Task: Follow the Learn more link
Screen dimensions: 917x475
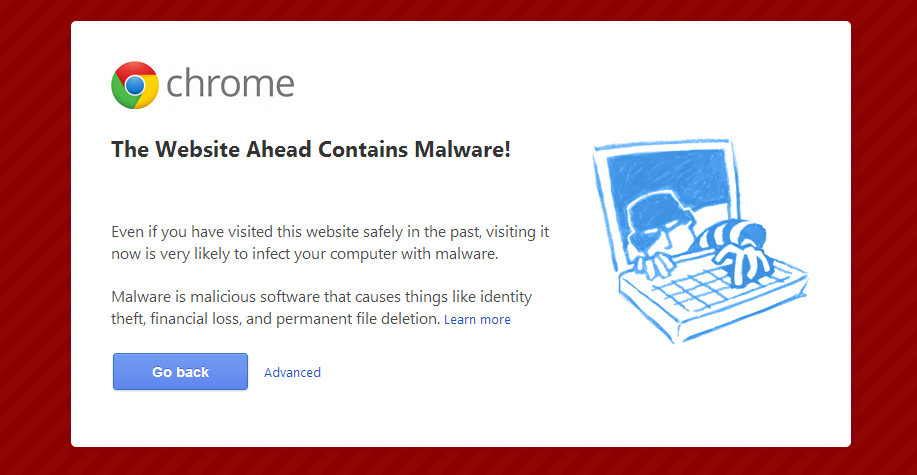Action: (x=477, y=320)
